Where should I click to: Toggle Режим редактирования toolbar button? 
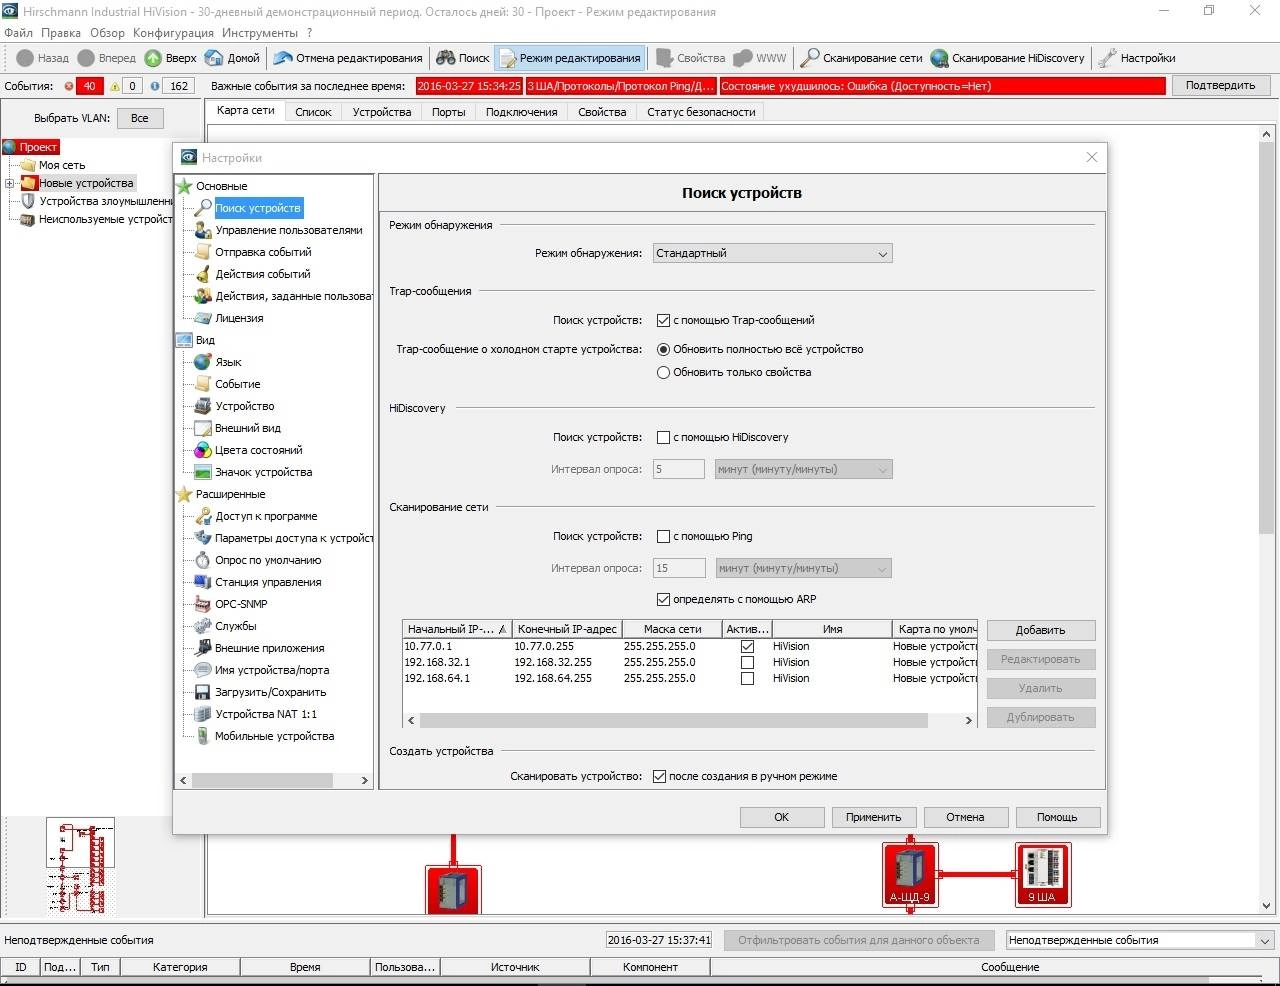click(569, 58)
